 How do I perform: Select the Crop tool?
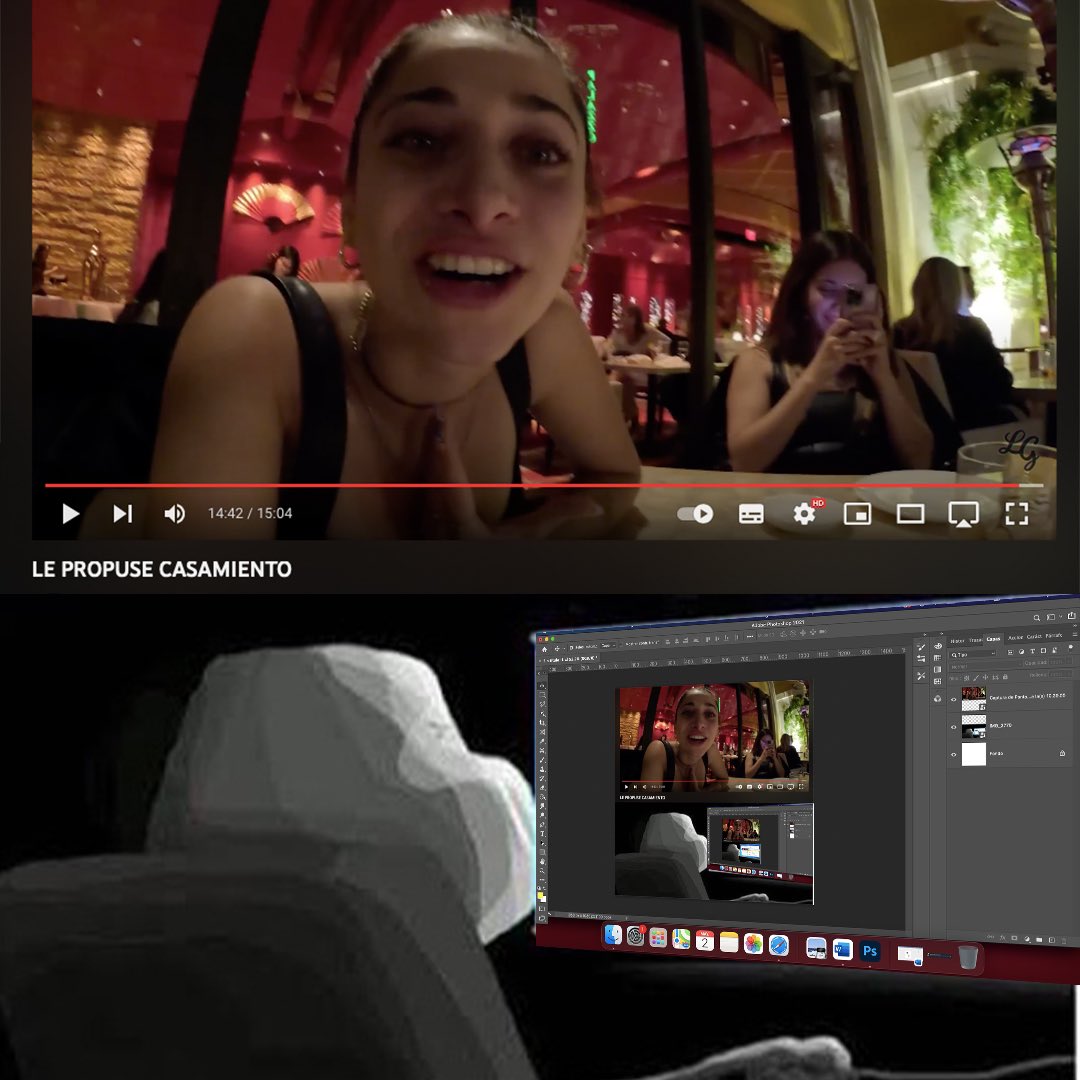pos(542,723)
